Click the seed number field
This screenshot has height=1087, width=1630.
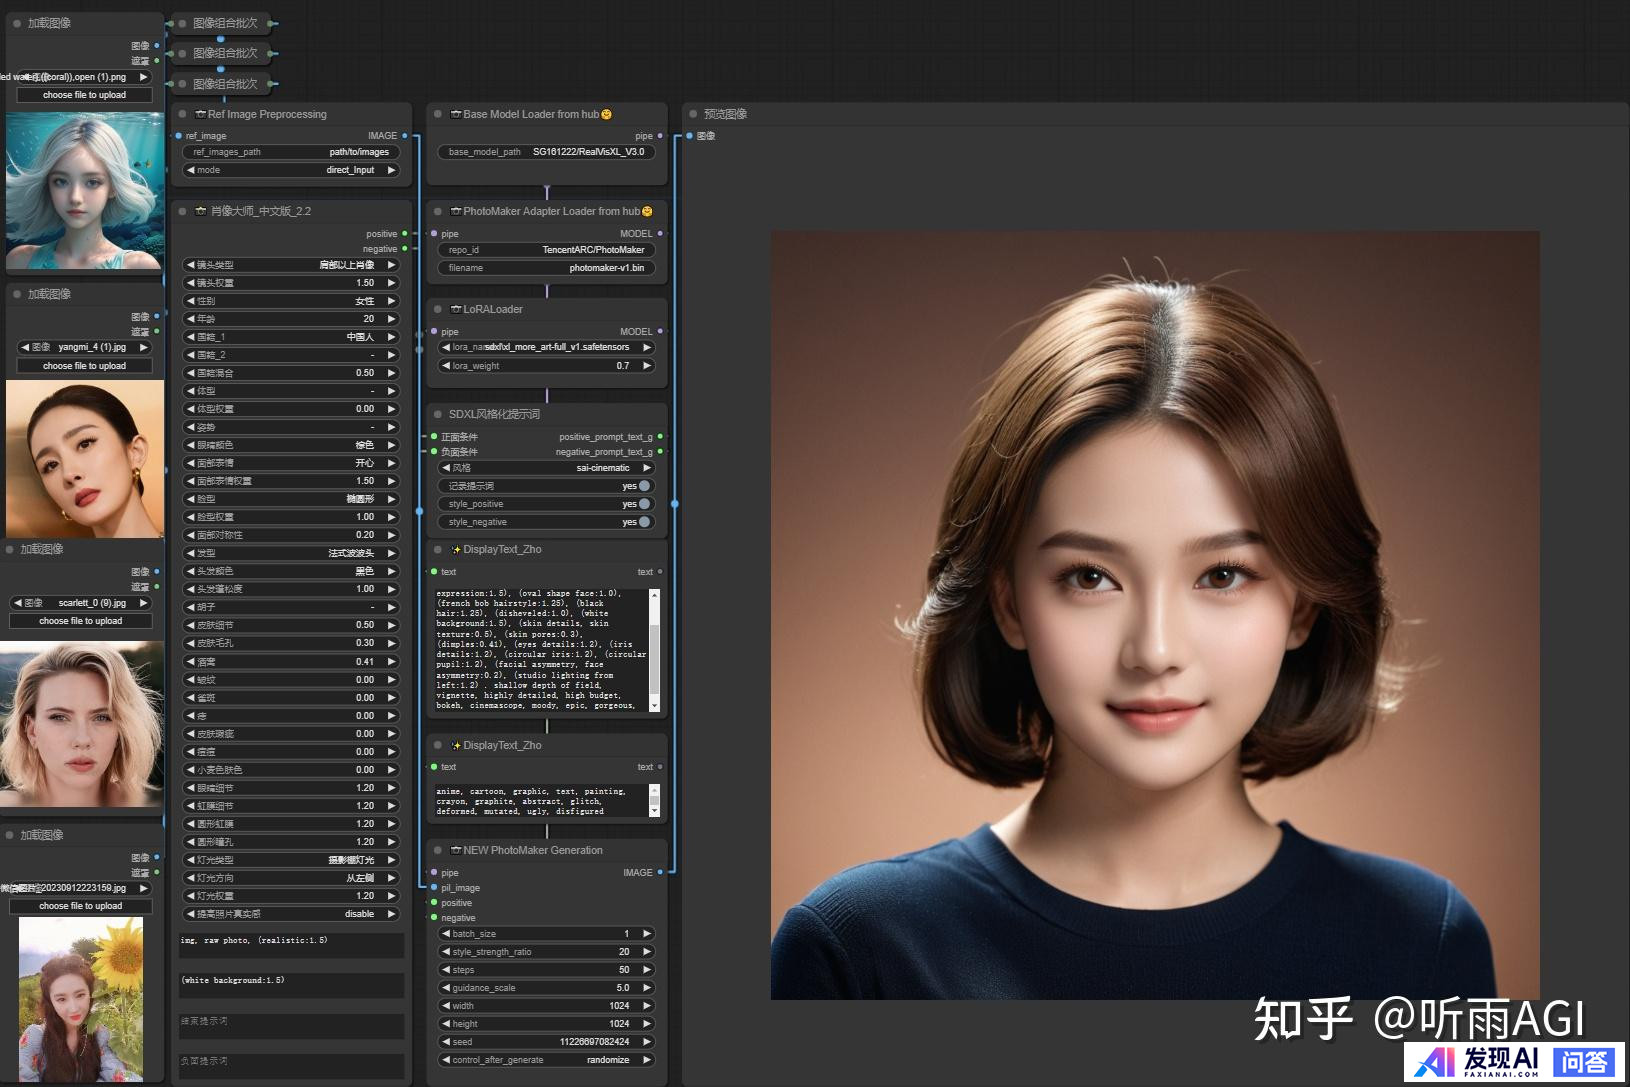pyautogui.click(x=546, y=1042)
